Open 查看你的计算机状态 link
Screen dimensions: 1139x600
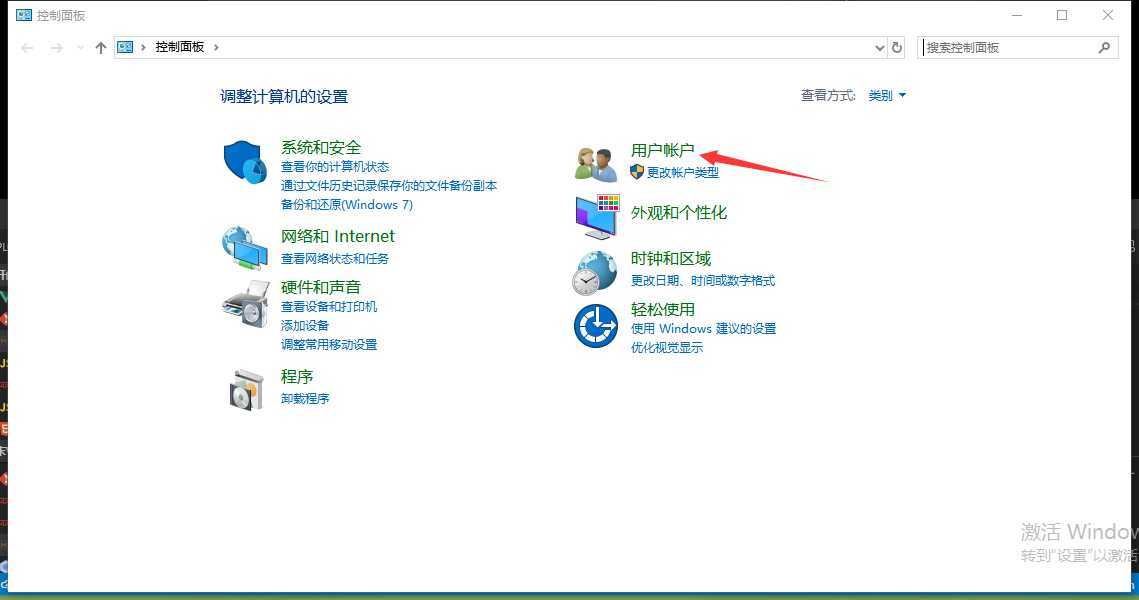tap(335, 167)
